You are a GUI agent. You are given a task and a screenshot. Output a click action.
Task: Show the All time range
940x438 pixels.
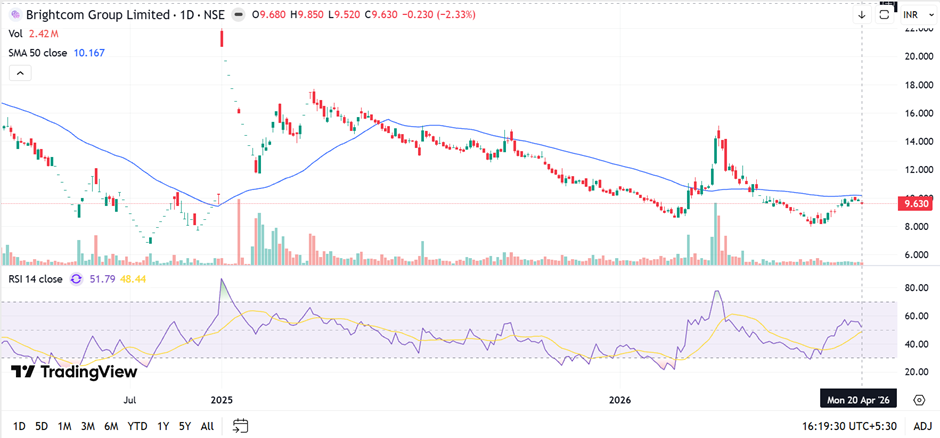coord(207,426)
